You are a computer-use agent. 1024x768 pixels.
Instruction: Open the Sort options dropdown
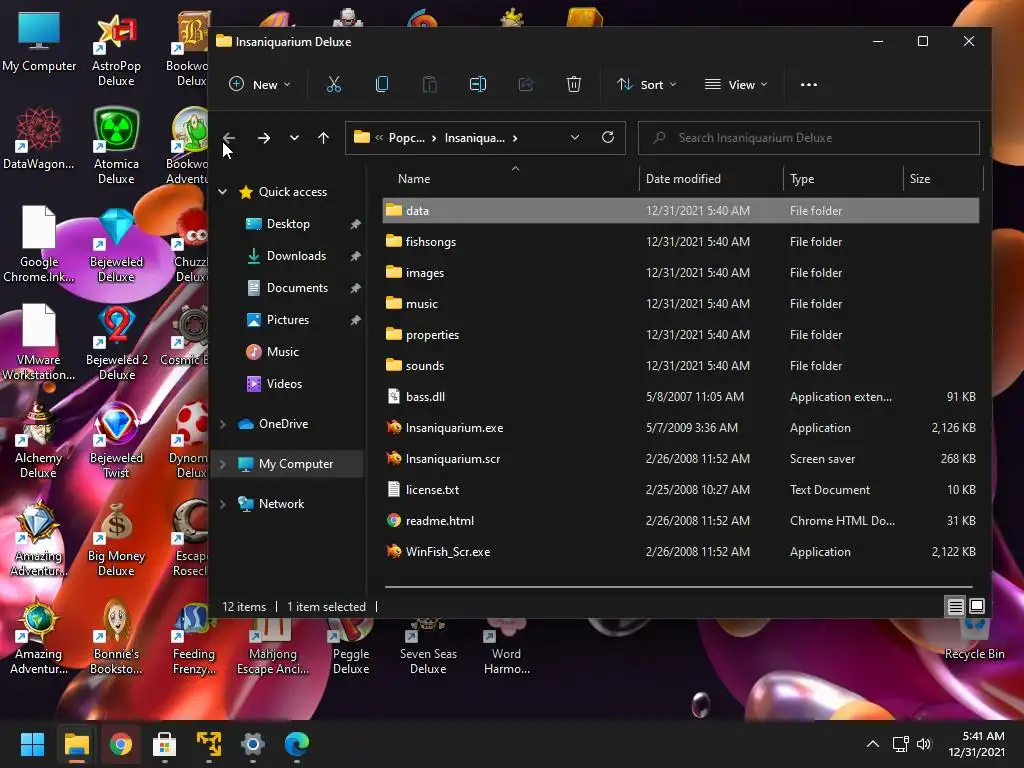[x=647, y=84]
